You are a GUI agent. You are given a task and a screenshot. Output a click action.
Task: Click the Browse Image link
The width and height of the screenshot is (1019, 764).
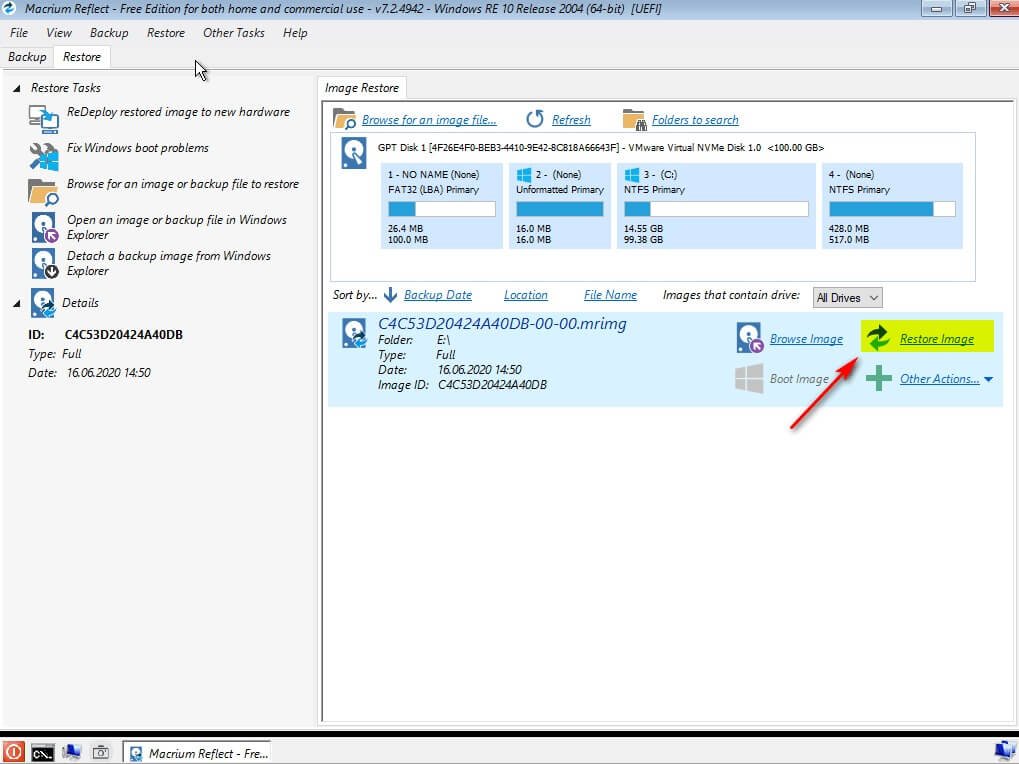pyautogui.click(x=806, y=338)
